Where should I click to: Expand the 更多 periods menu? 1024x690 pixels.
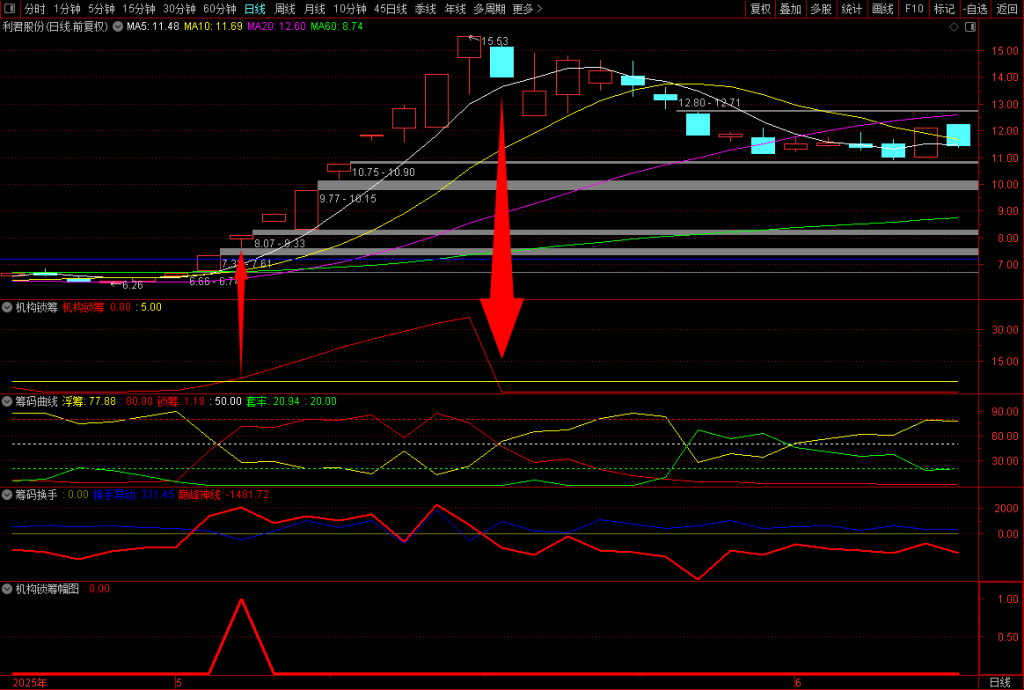(x=527, y=9)
